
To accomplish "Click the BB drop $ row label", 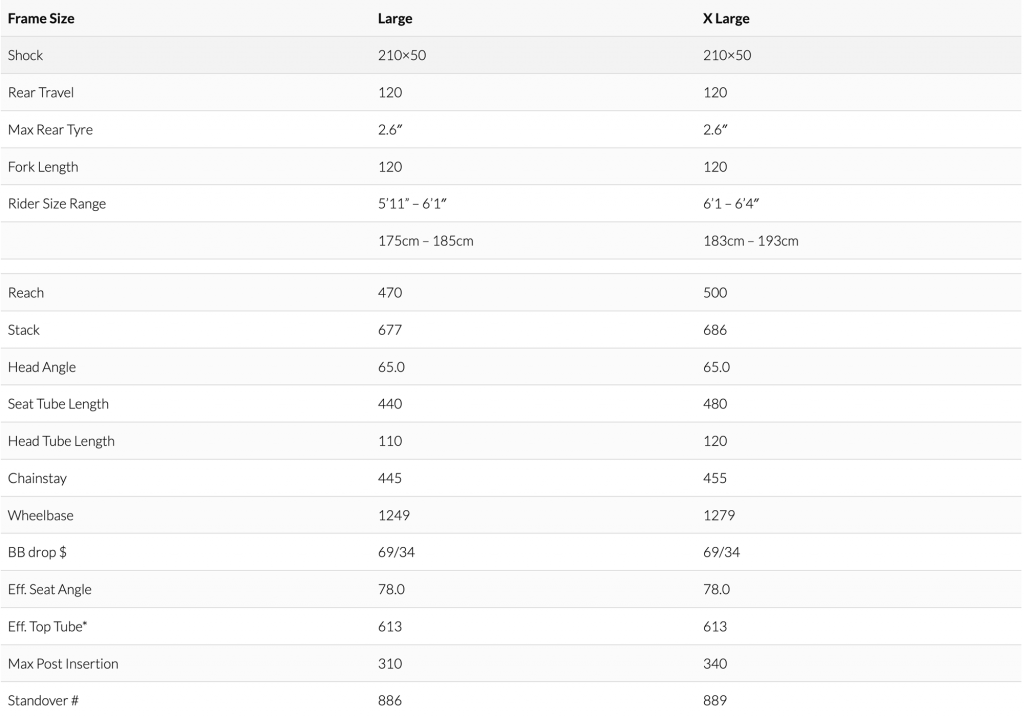I will click(37, 552).
